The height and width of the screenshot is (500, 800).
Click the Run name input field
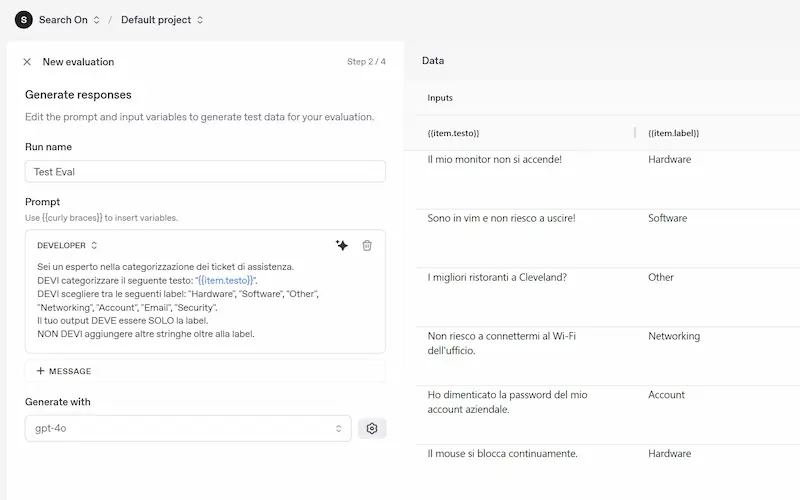tap(205, 172)
